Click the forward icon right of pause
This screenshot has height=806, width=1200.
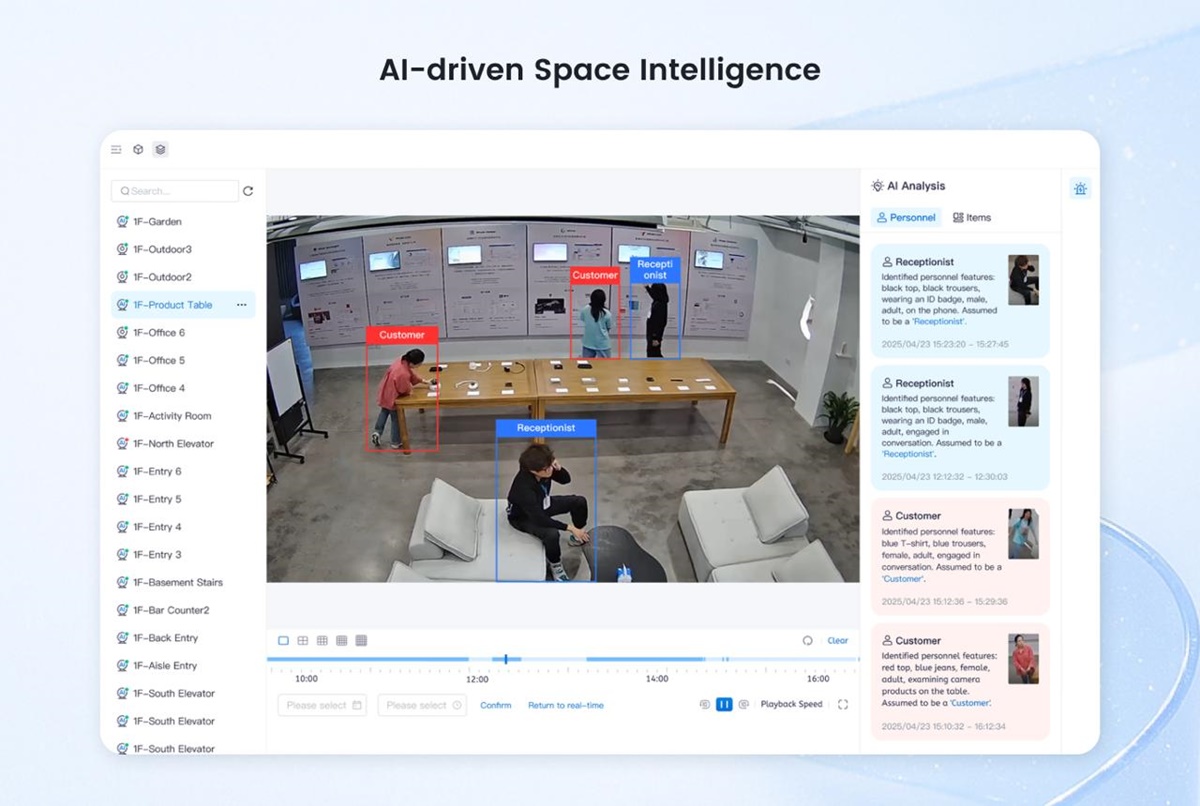click(x=743, y=705)
